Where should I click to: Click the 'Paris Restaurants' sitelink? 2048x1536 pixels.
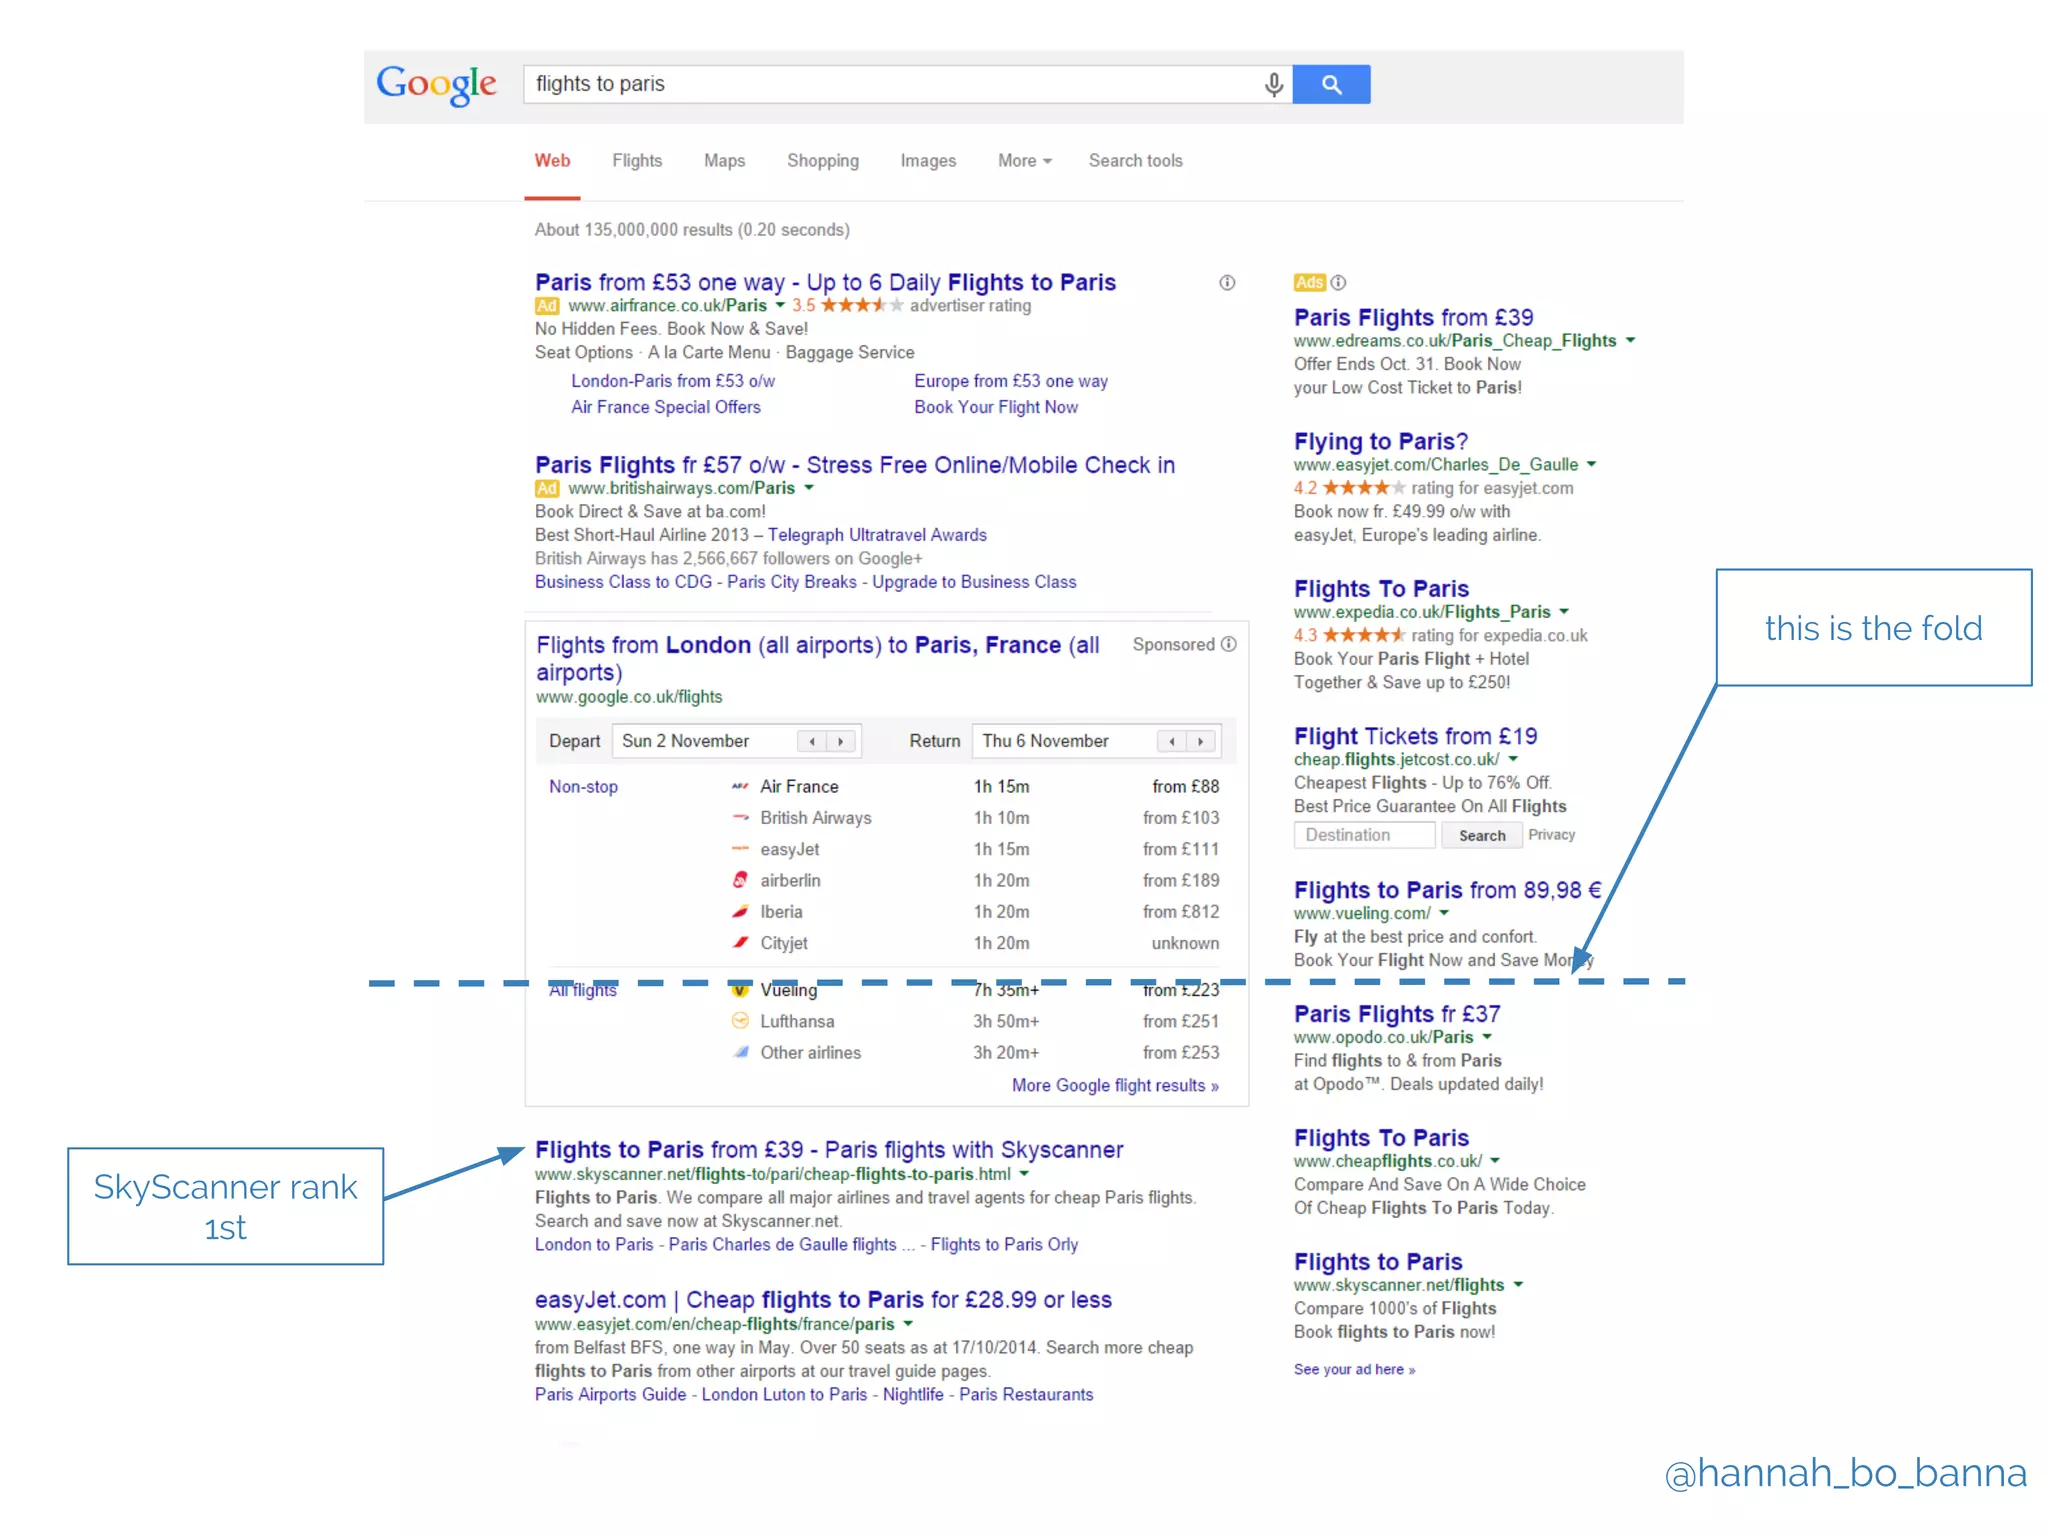pyautogui.click(x=1026, y=1395)
